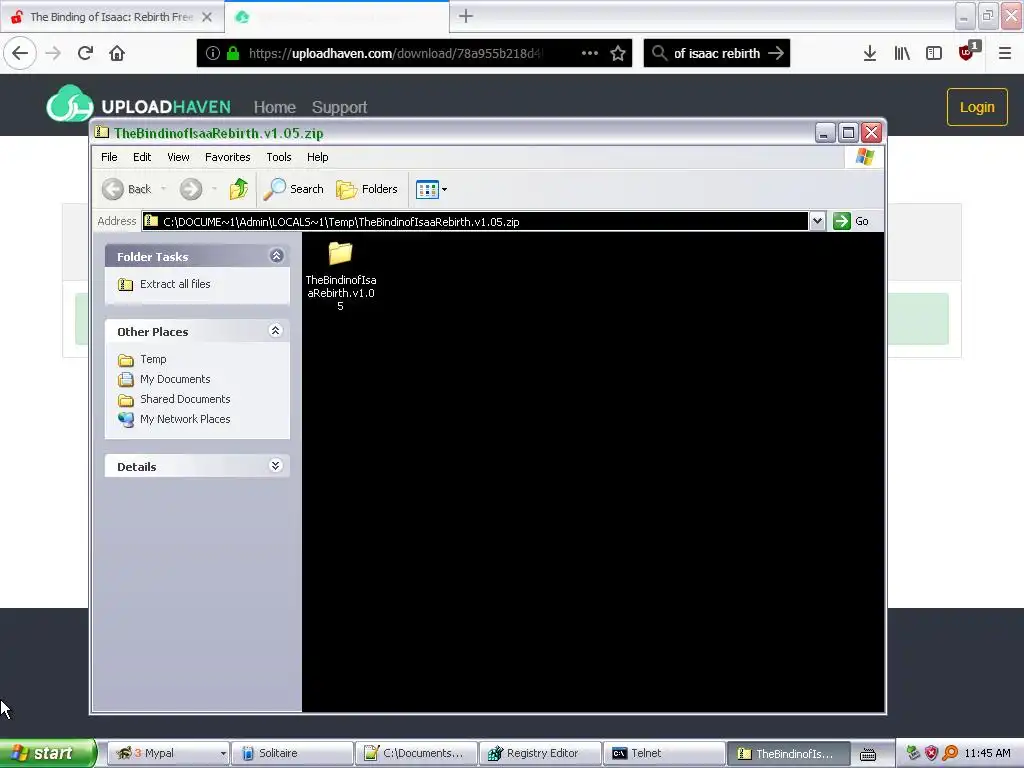Click the Windows start button
Screen dimensions: 1024x768
click(x=47, y=754)
